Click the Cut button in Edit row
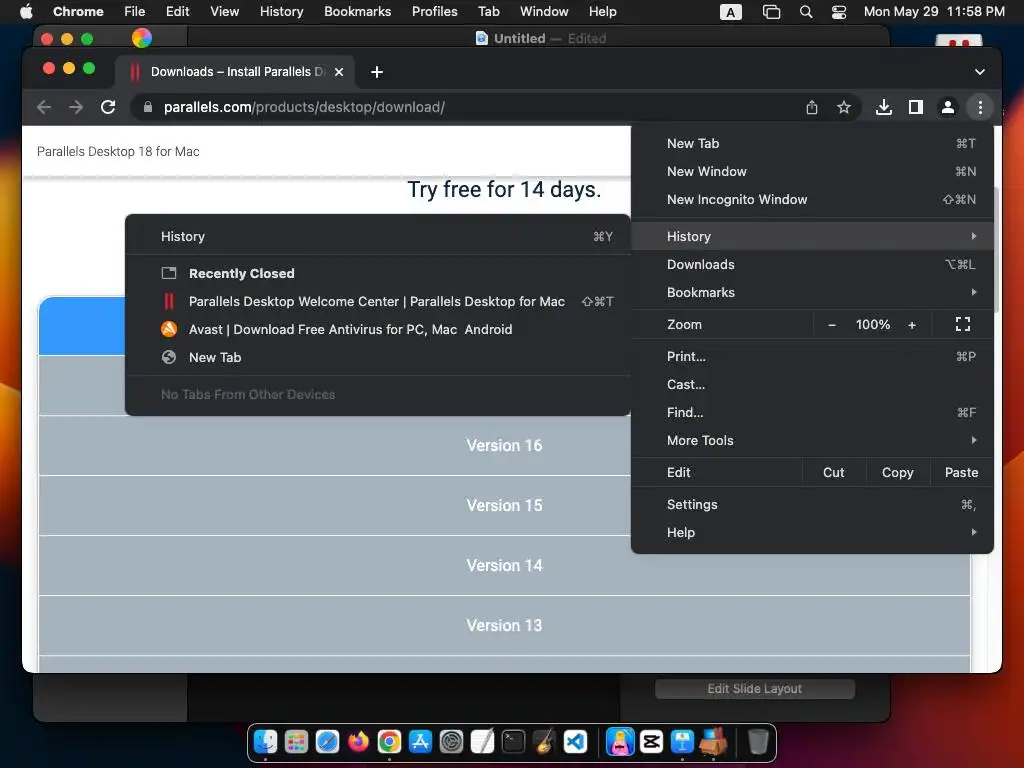 point(833,473)
